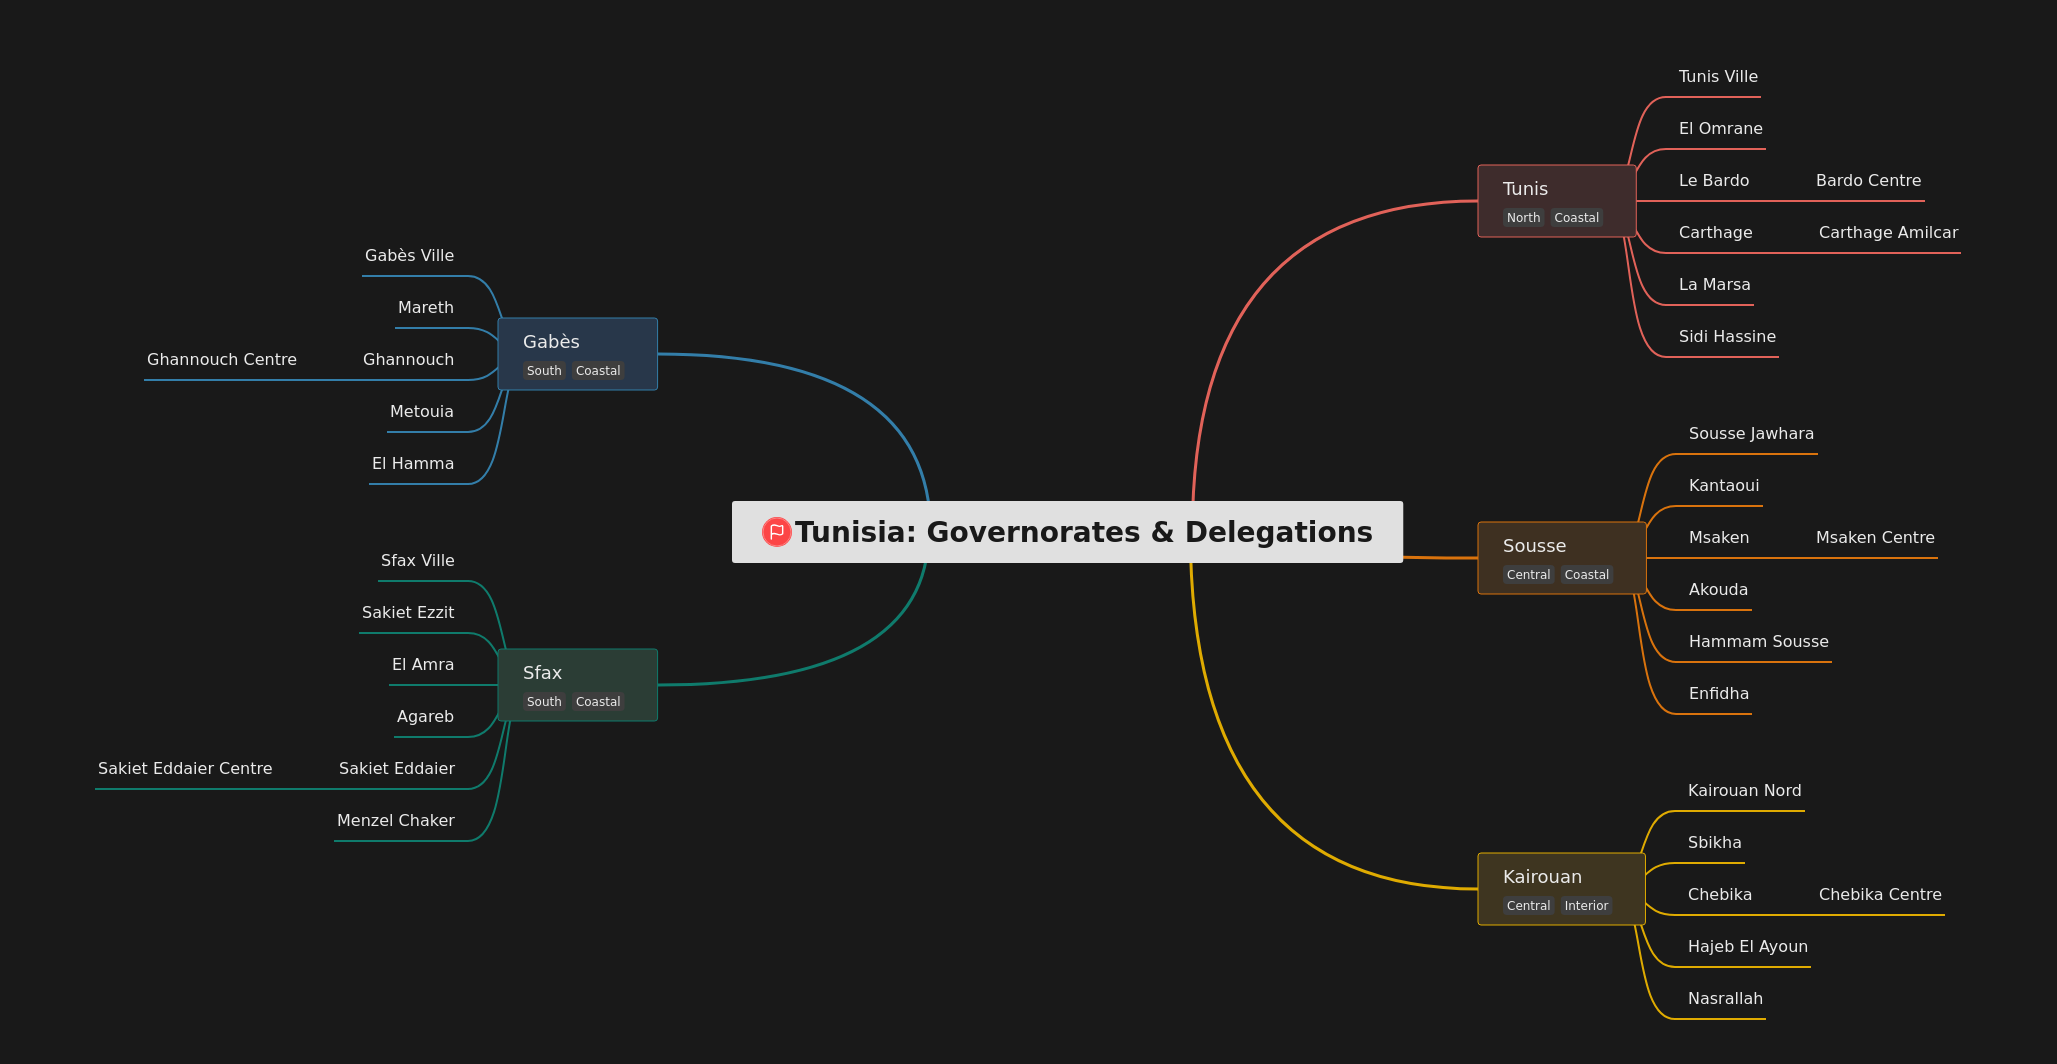Select the Sfax governorate node

point(577,685)
